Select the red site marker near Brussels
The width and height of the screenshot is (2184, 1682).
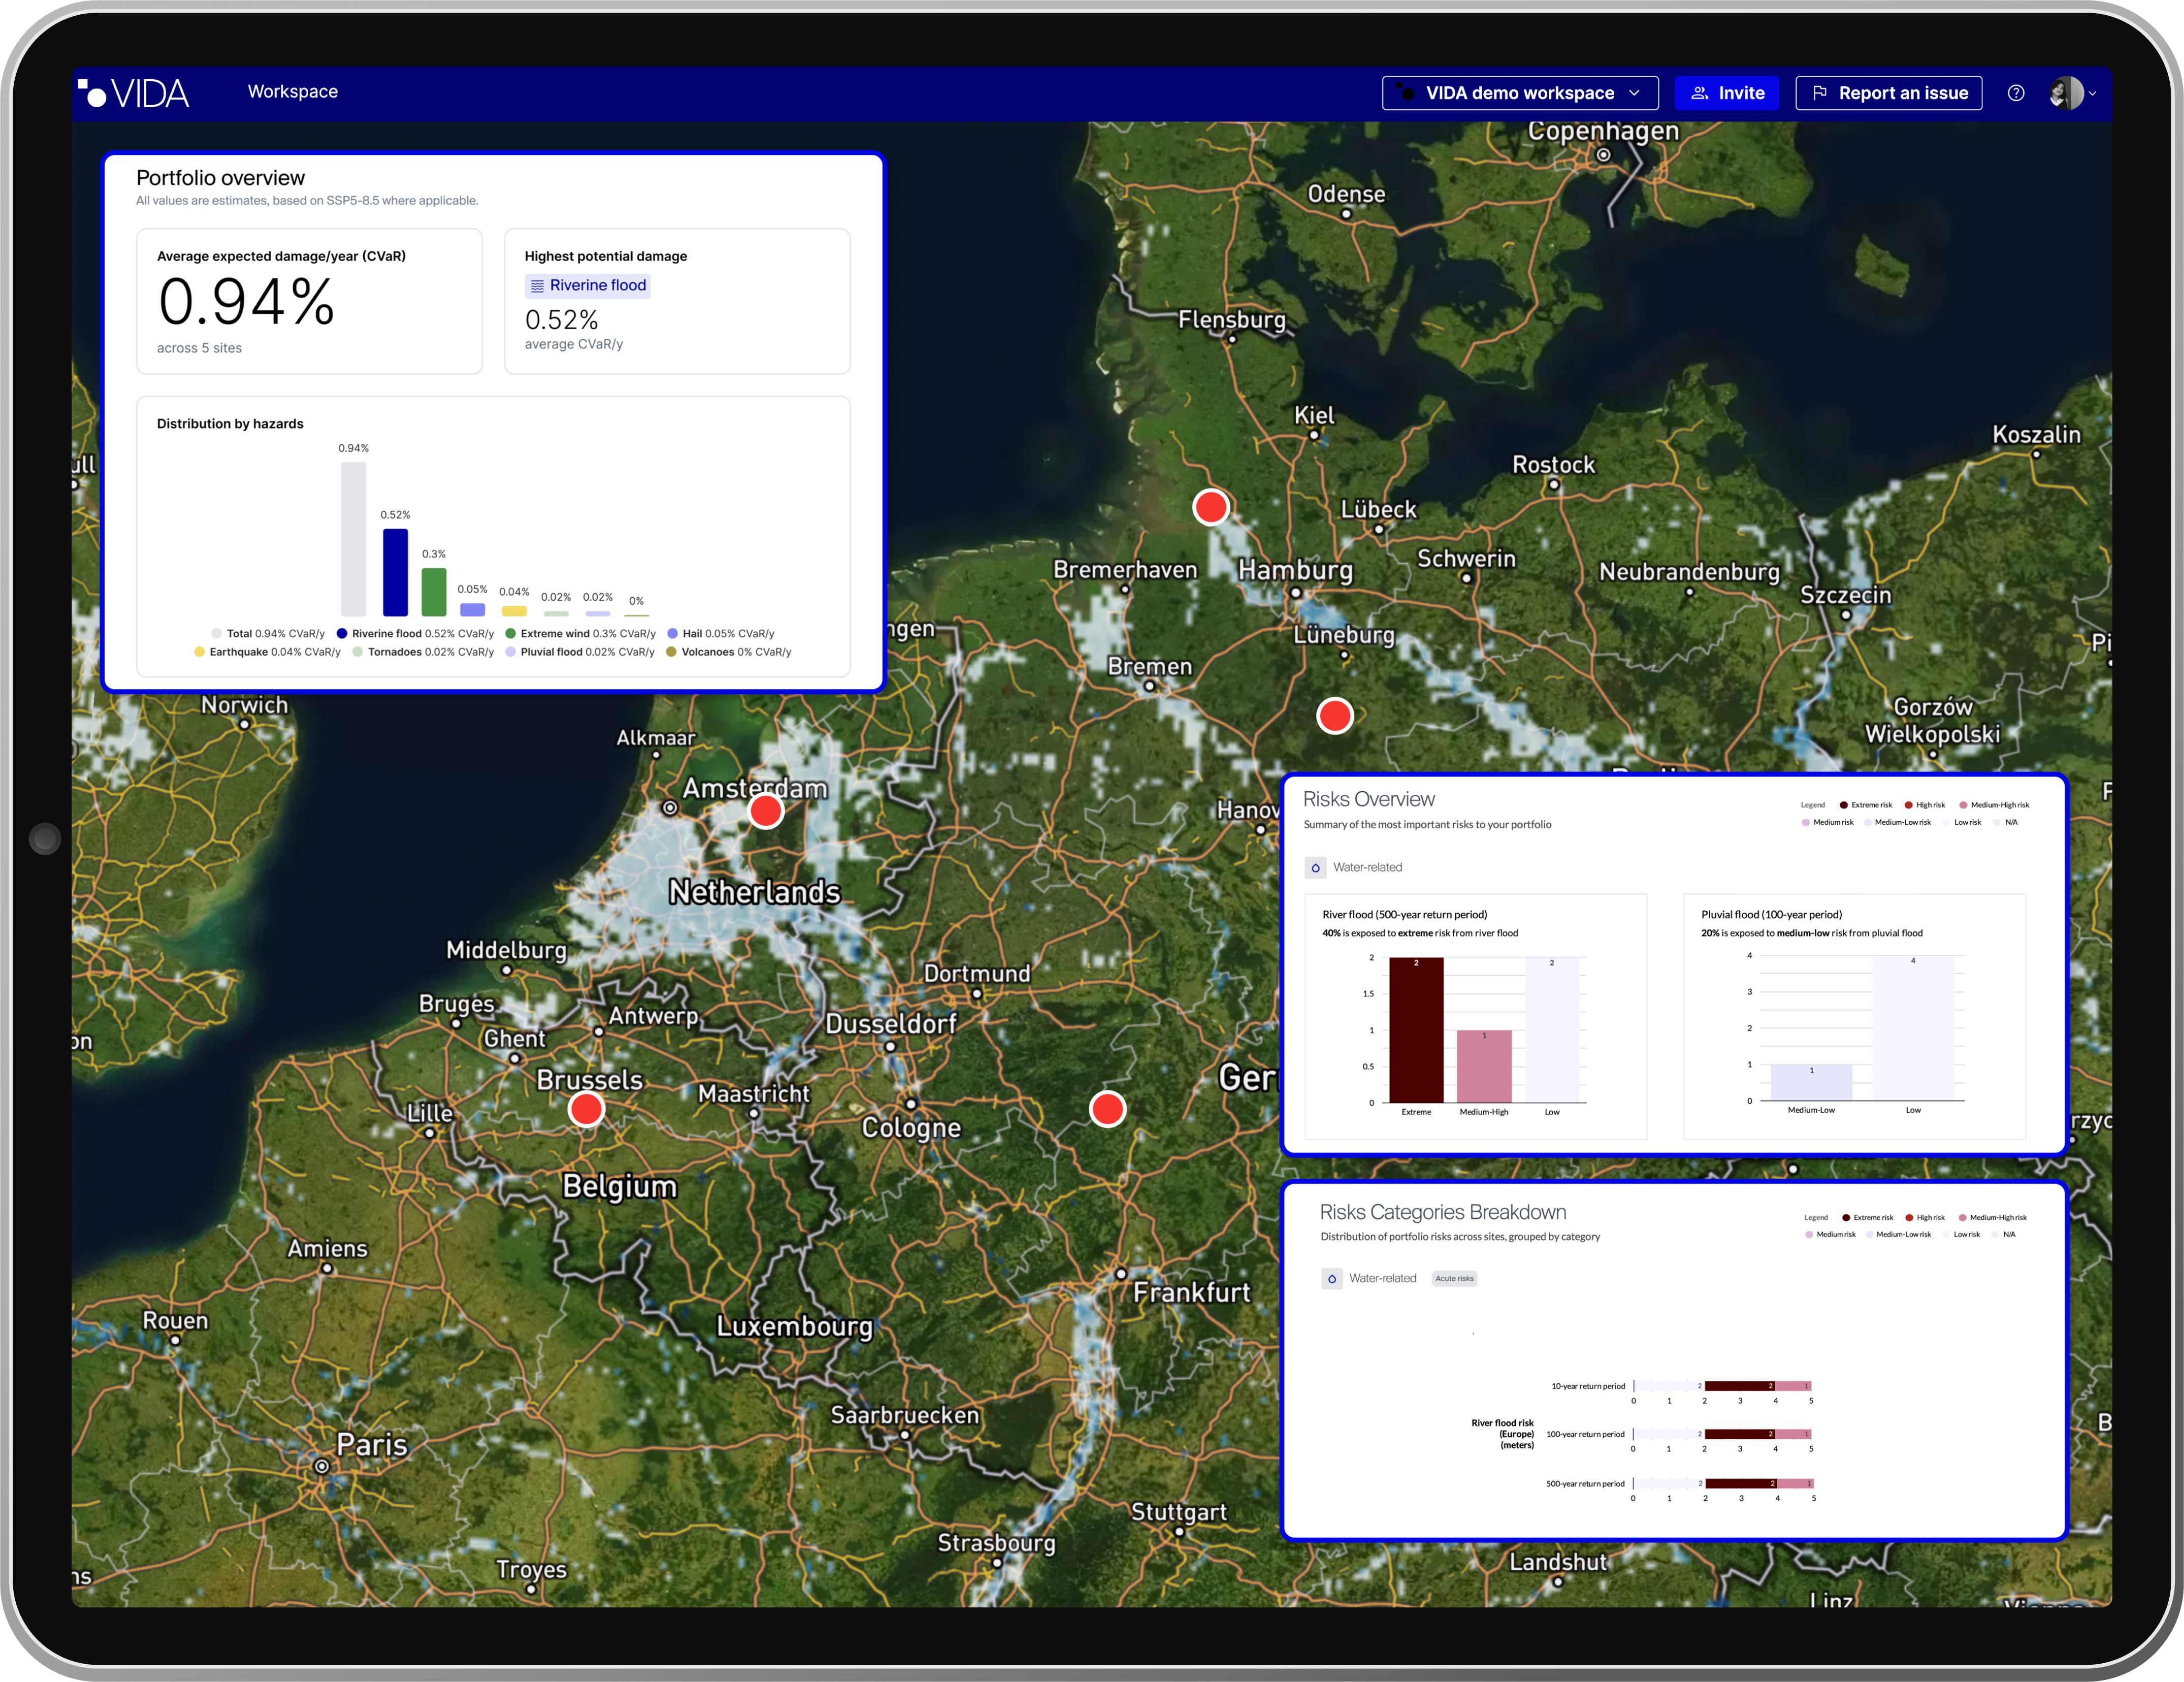point(586,1108)
